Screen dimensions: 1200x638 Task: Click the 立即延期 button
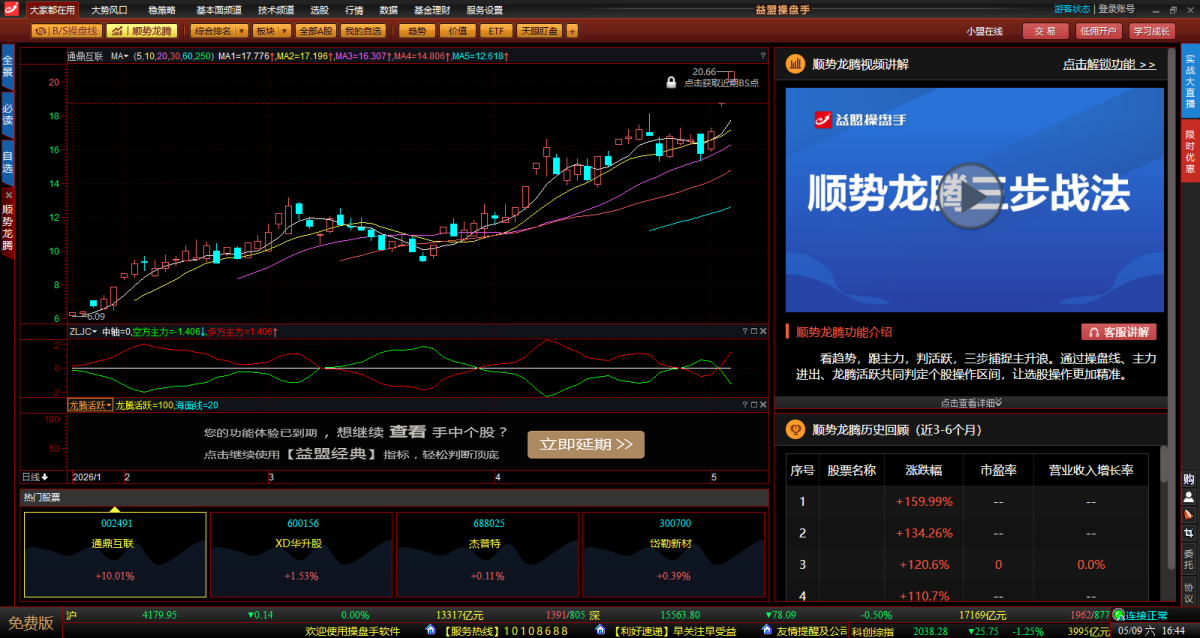pos(586,445)
